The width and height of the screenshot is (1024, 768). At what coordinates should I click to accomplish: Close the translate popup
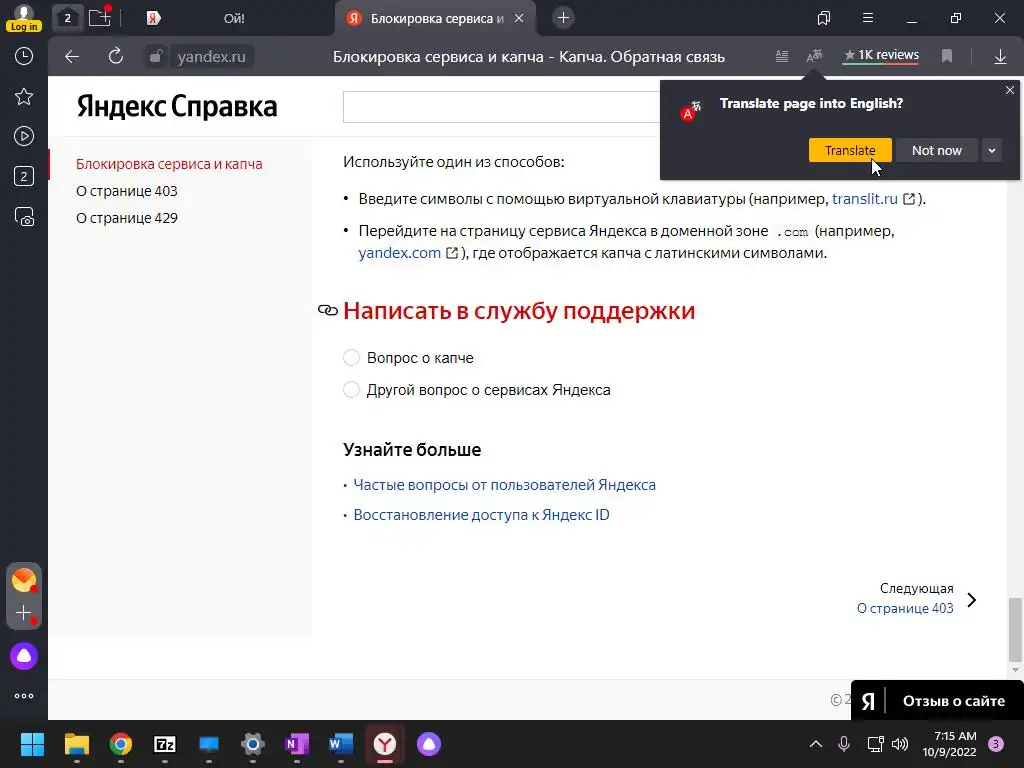pyautogui.click(x=1010, y=90)
